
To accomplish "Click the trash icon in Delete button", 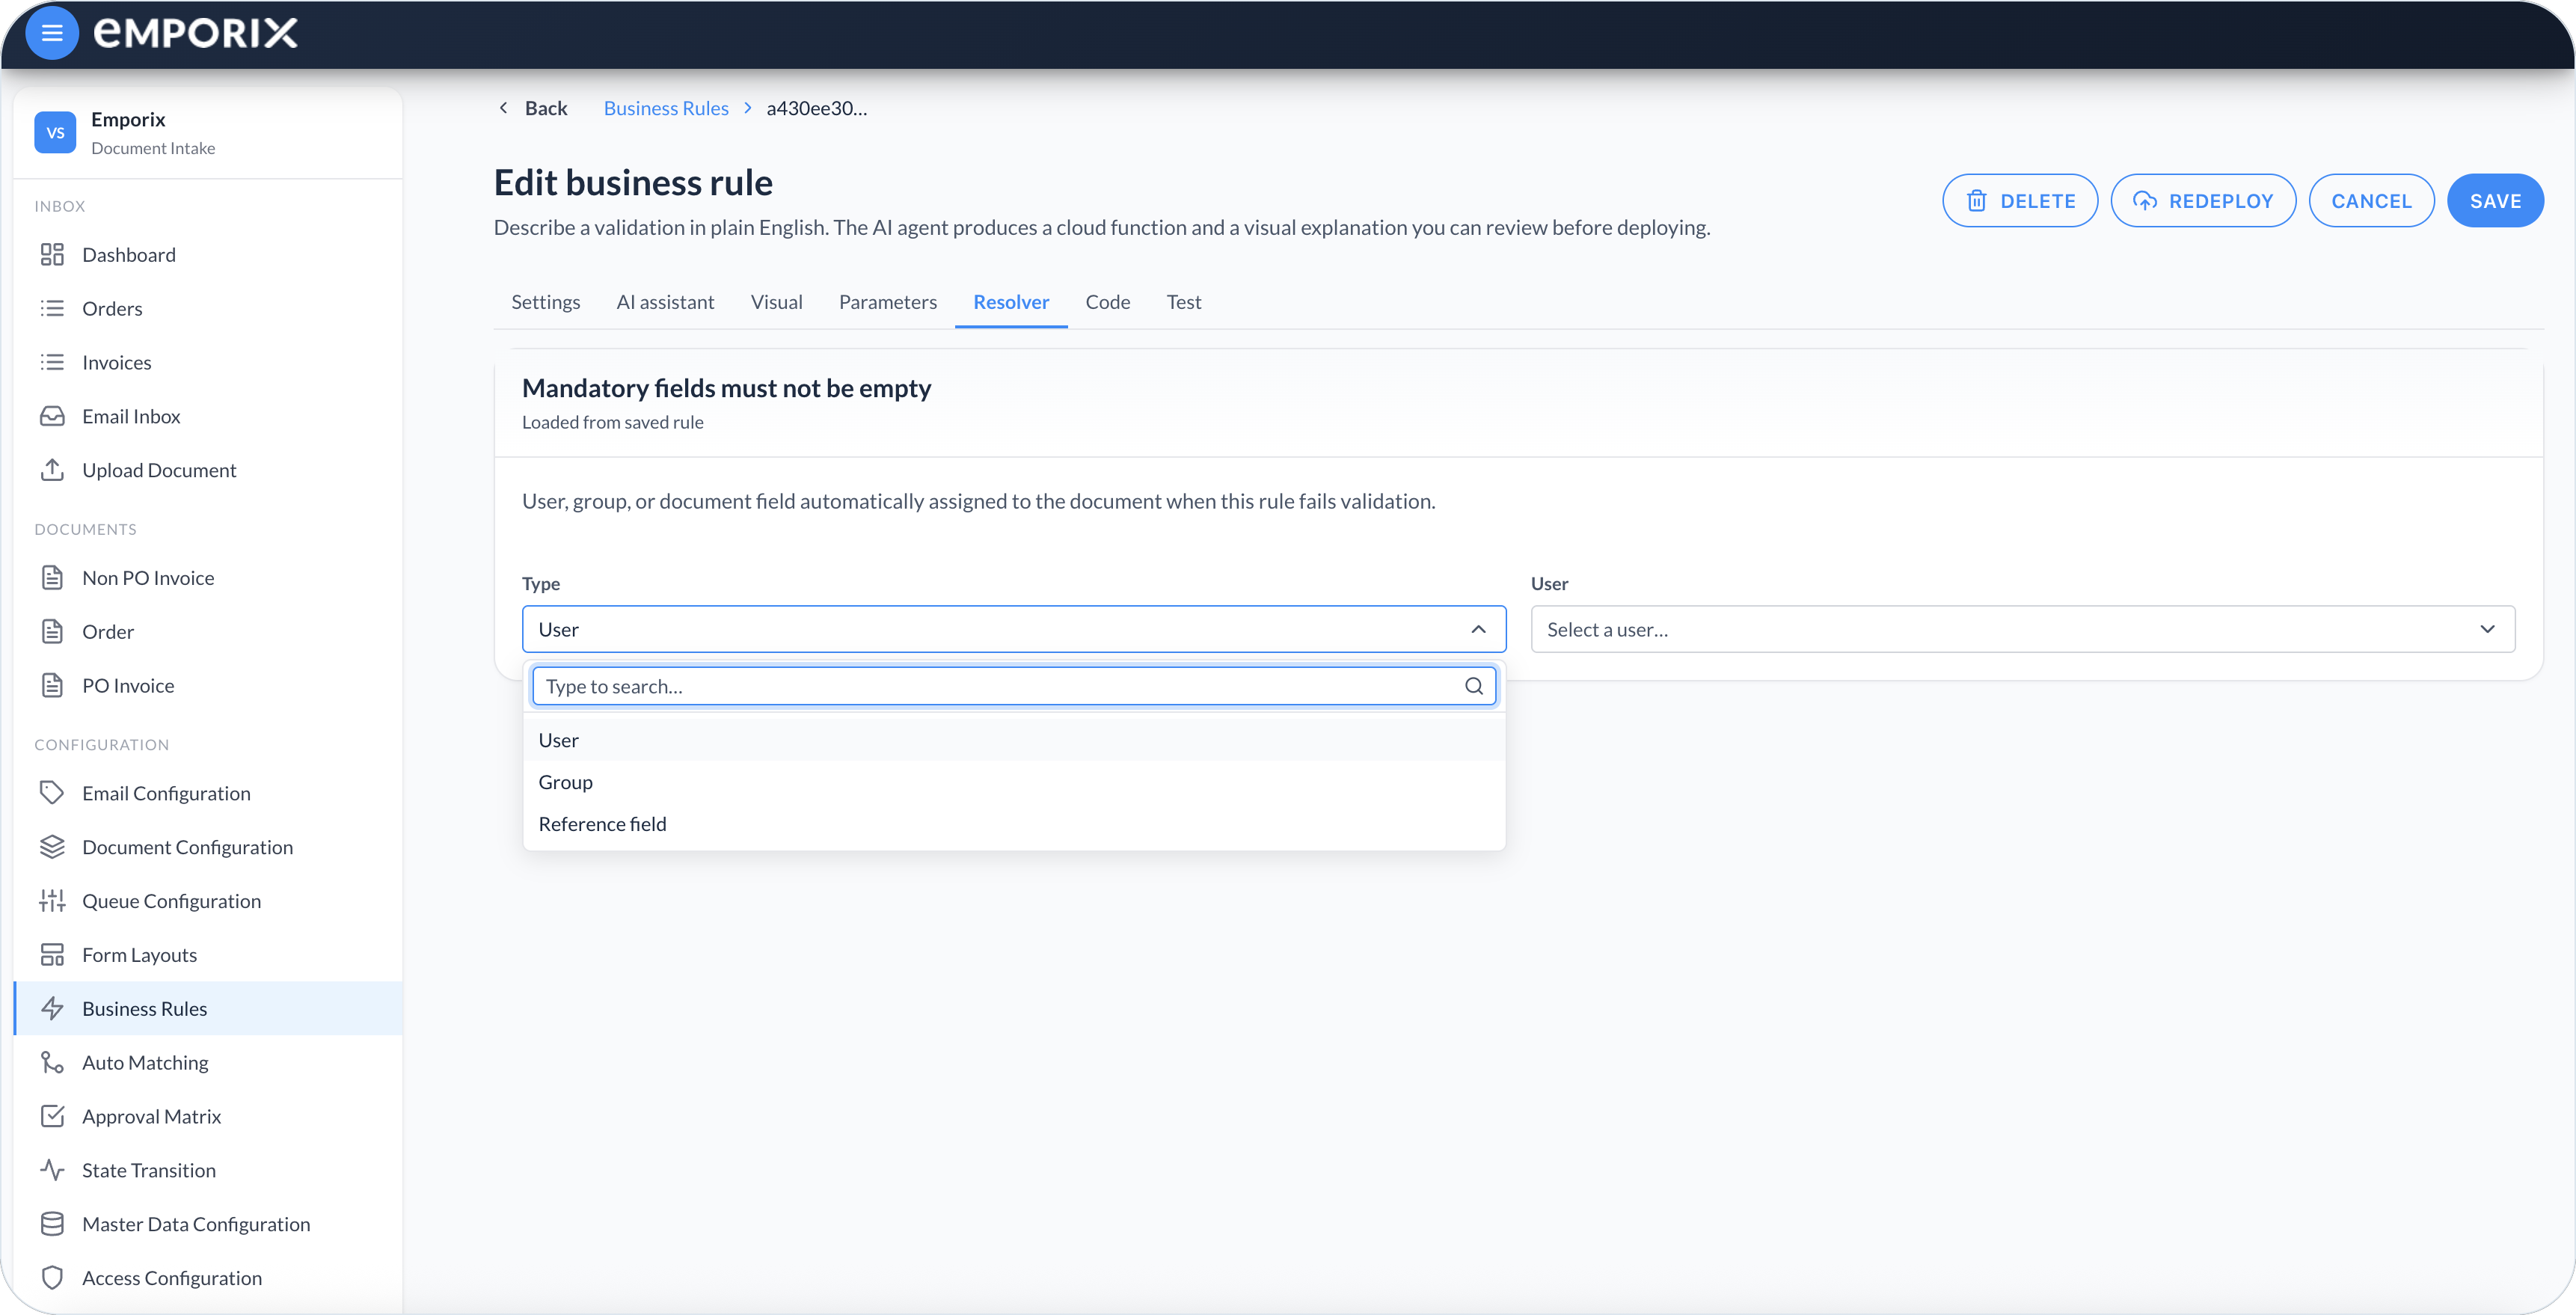I will pos(1977,201).
